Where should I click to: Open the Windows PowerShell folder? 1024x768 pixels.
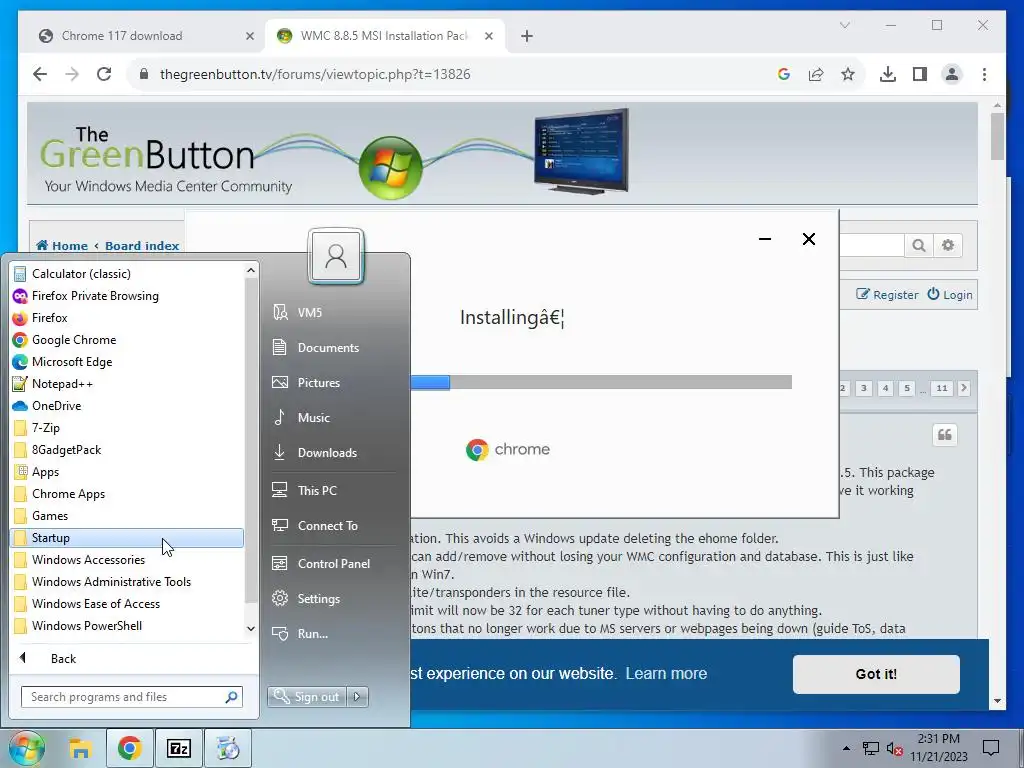pos(127,626)
